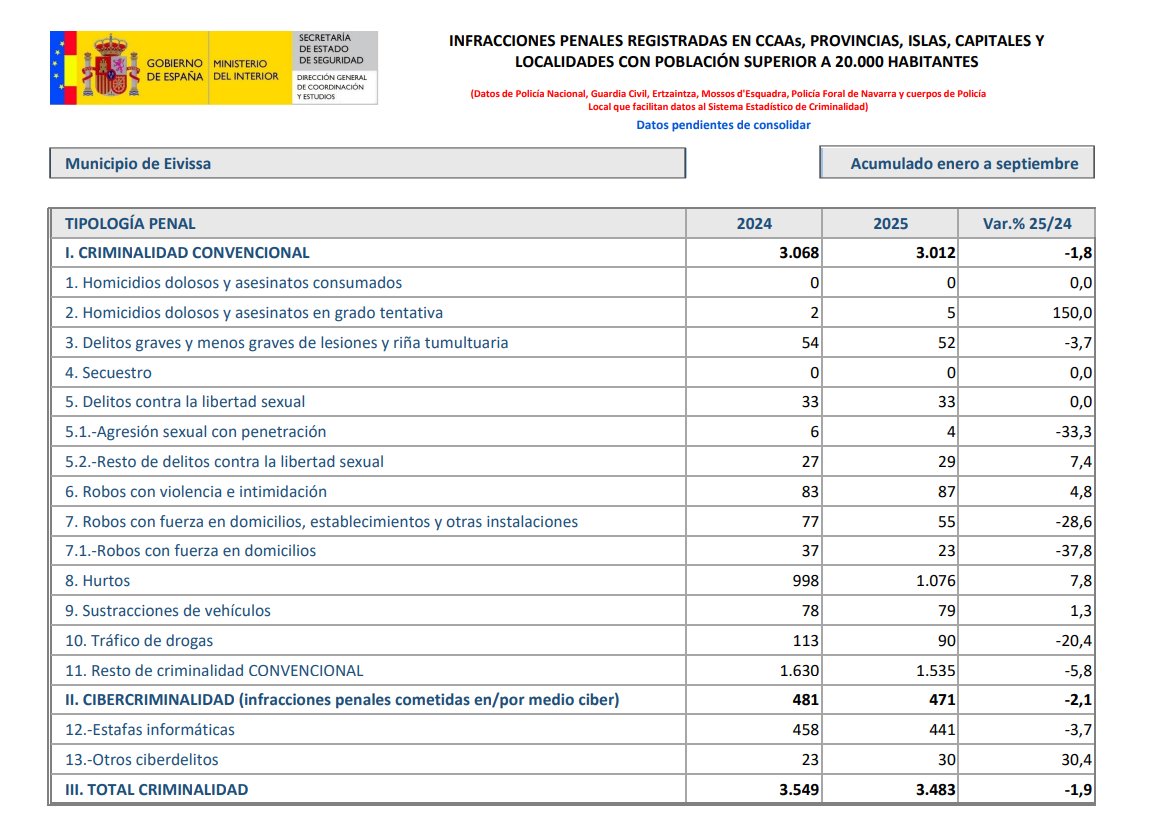
Task: Click the 12.-Estafas informáticas row label
Action: tap(150, 730)
